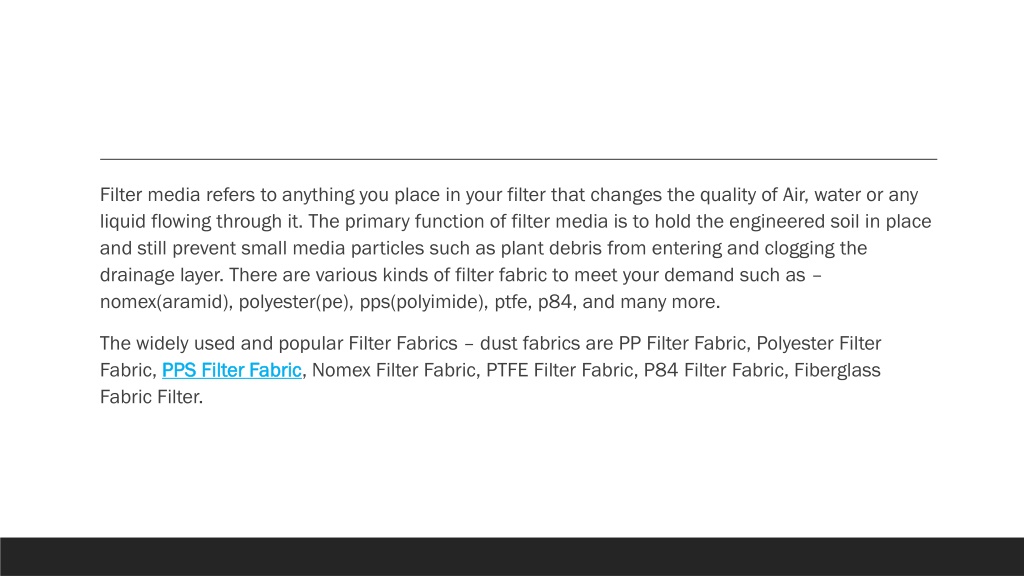Click the word "Fiberglass" in second paragraph
Screen dimensions: 1024x576
[837, 370]
